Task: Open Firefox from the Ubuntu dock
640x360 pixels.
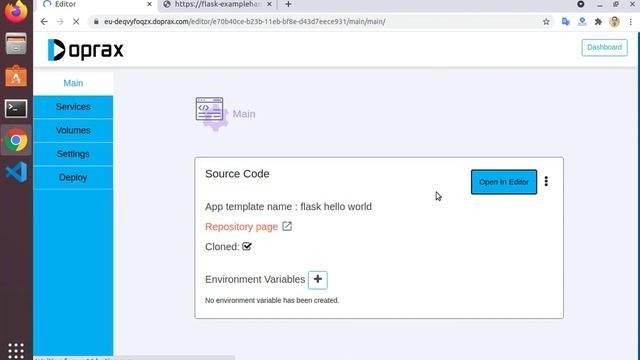Action: point(16,10)
